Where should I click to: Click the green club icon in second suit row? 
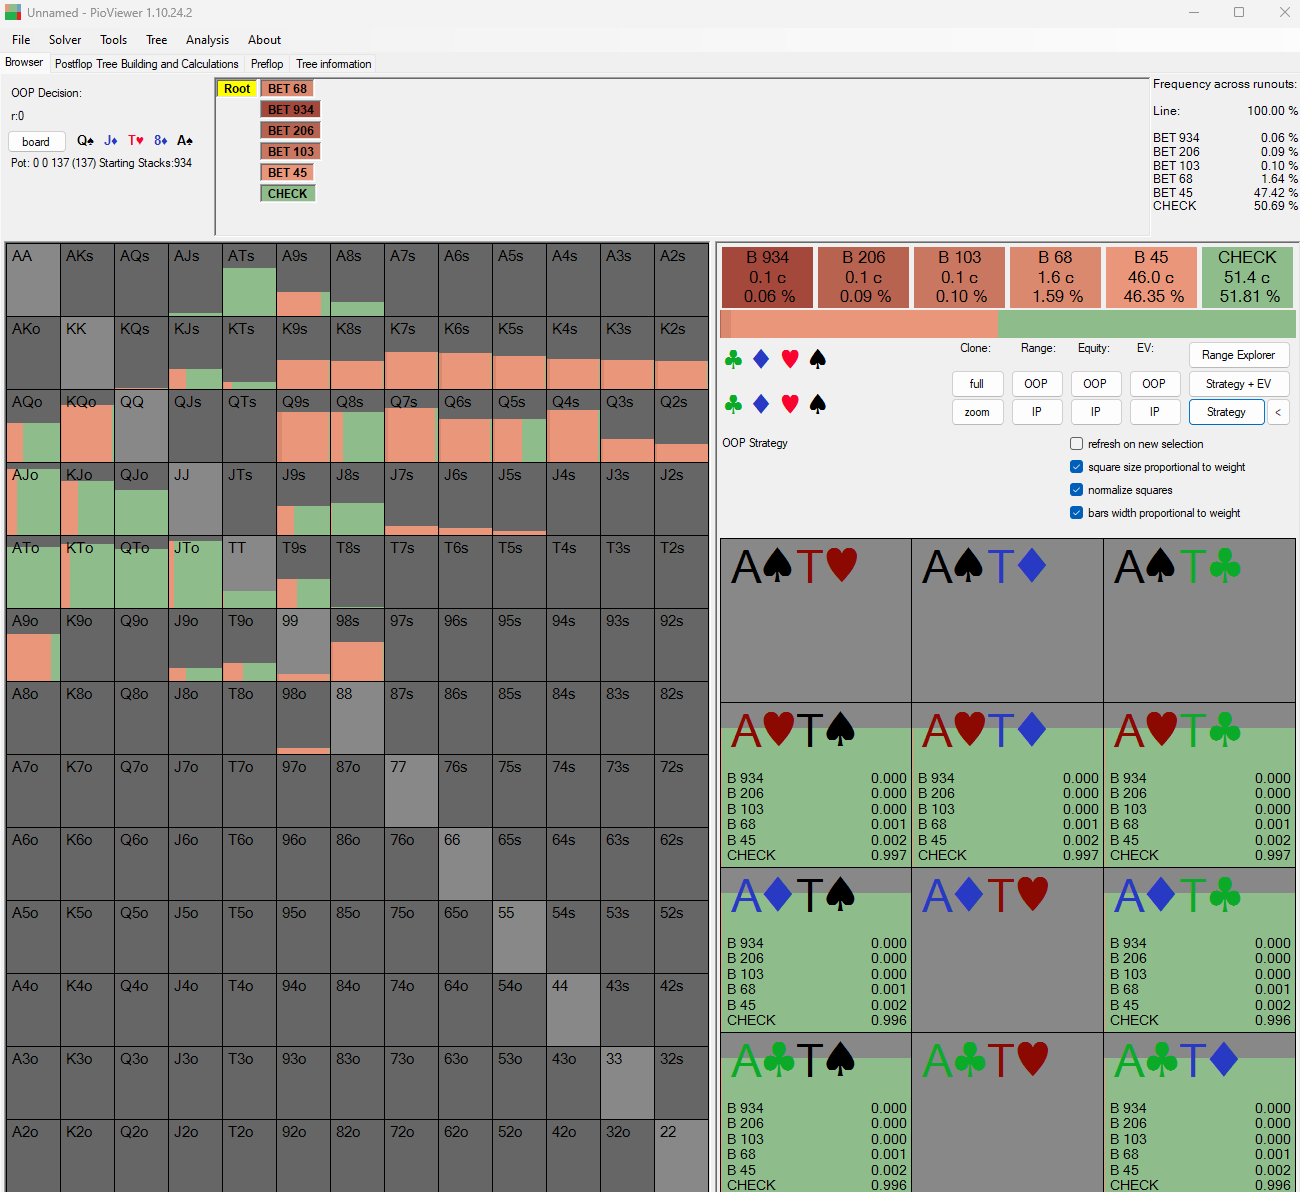[733, 404]
